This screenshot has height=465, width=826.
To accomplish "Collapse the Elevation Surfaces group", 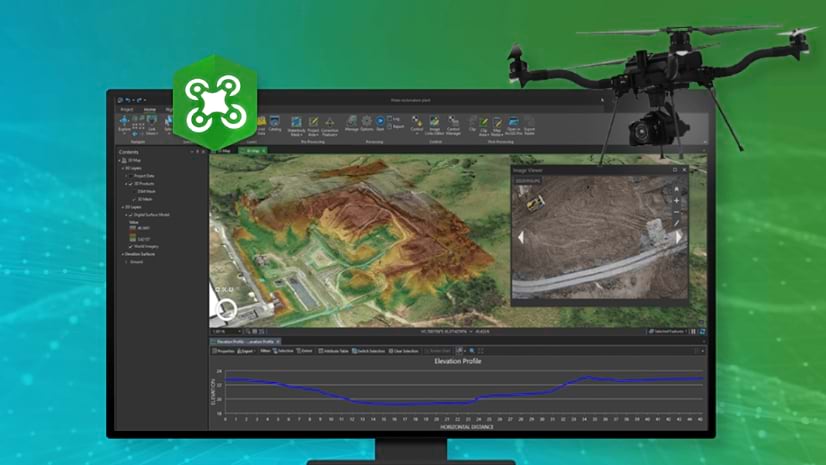I will (x=123, y=254).
